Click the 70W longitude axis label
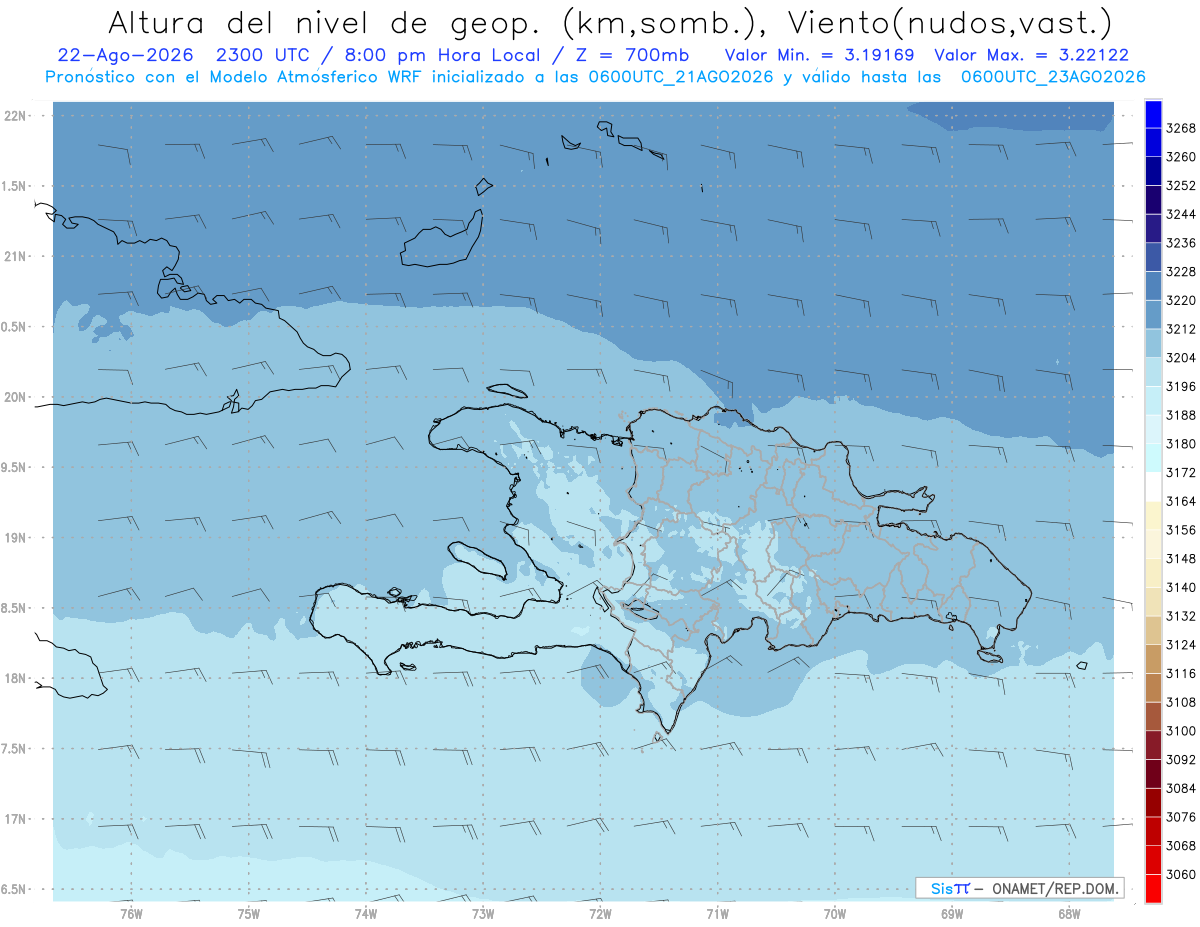 point(835,913)
